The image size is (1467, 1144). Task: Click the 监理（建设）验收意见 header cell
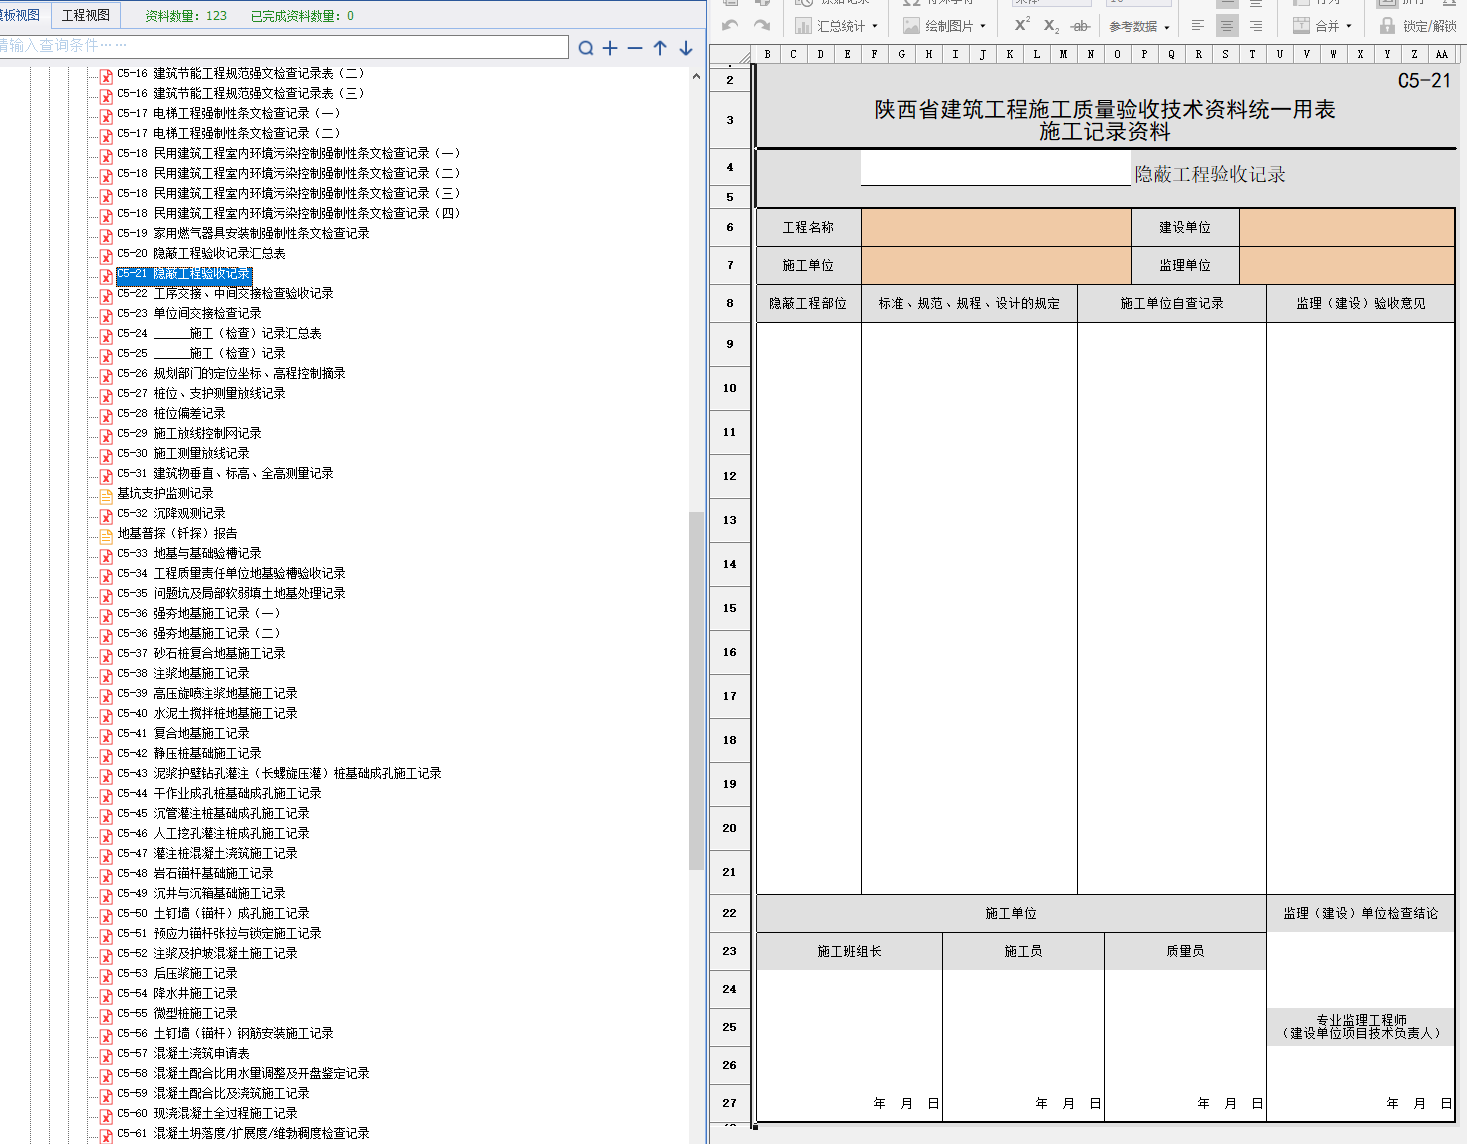1361,303
